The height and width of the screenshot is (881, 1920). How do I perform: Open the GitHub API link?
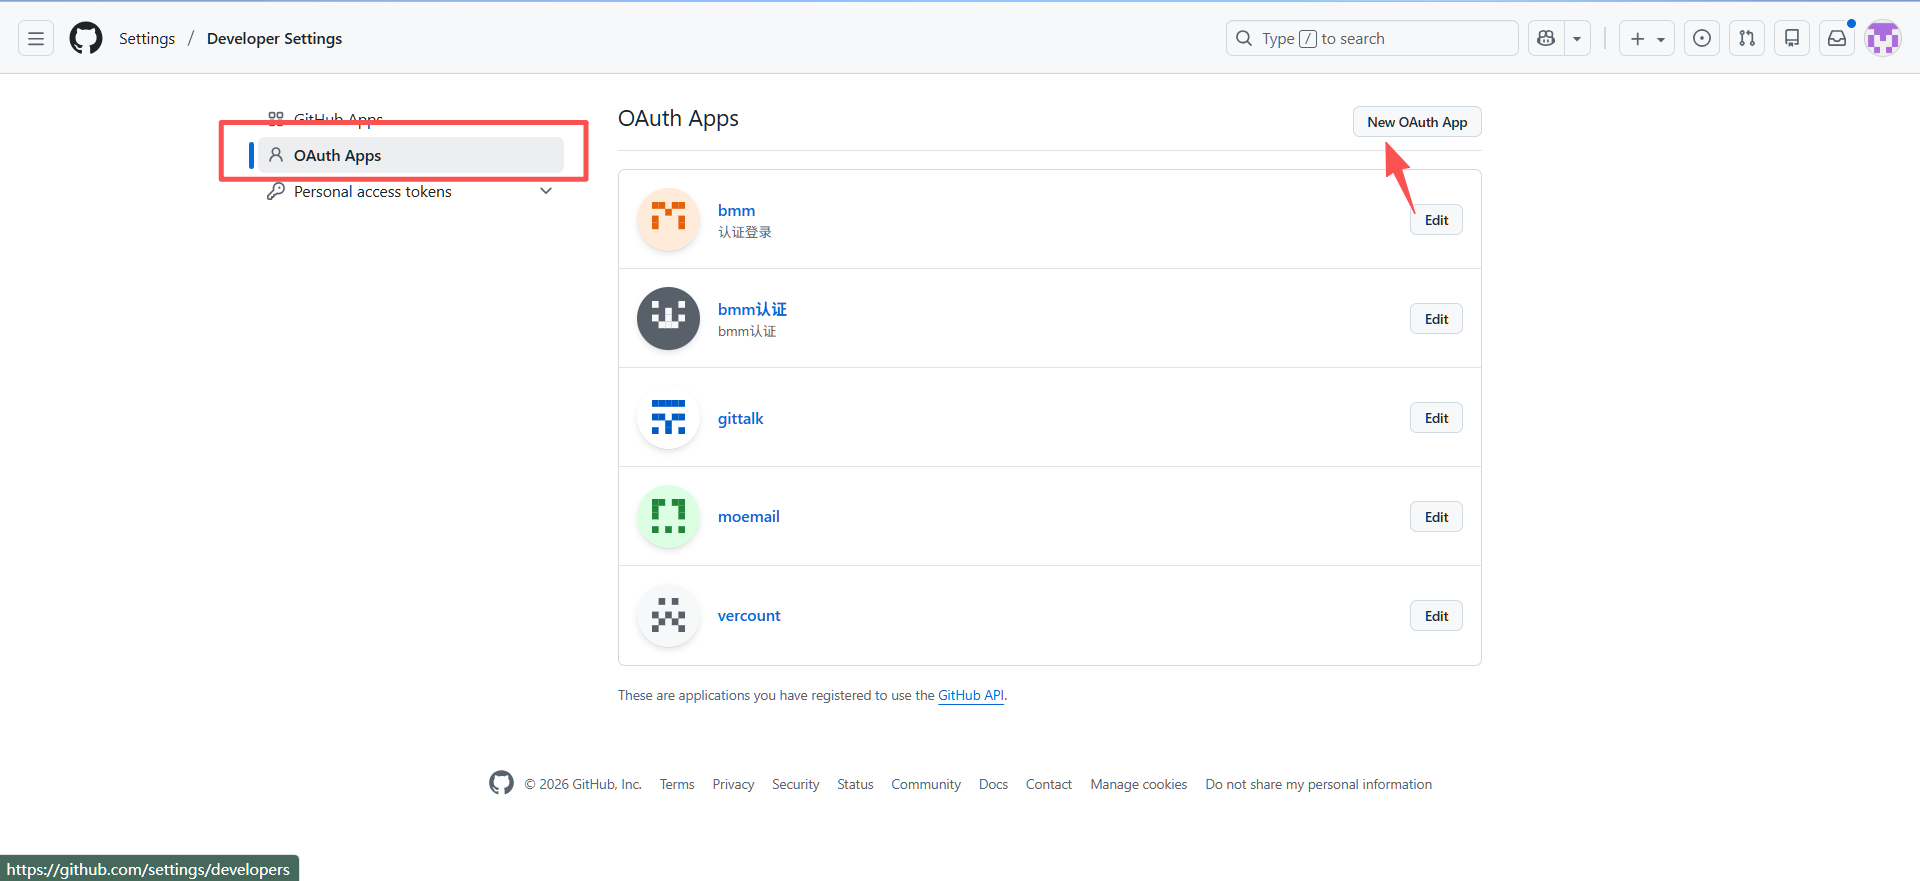click(x=970, y=696)
